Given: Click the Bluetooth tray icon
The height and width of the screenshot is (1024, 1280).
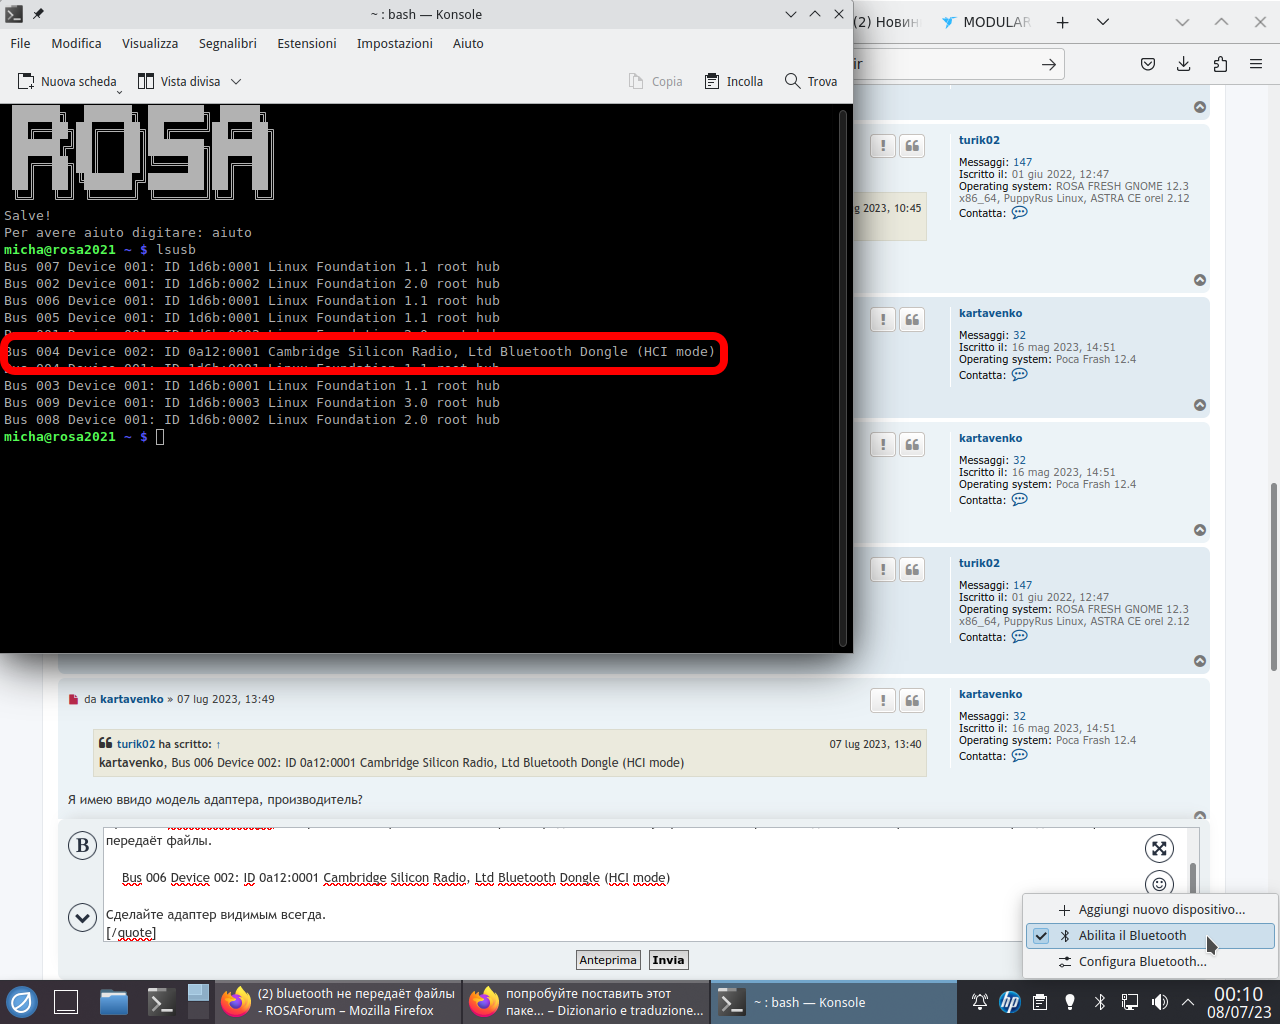Looking at the screenshot, I should click(x=1100, y=1002).
